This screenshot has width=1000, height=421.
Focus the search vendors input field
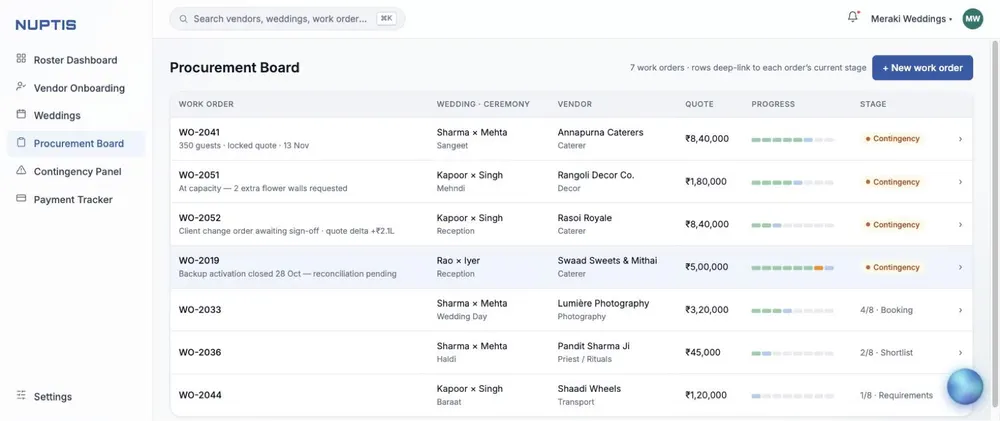(287, 19)
